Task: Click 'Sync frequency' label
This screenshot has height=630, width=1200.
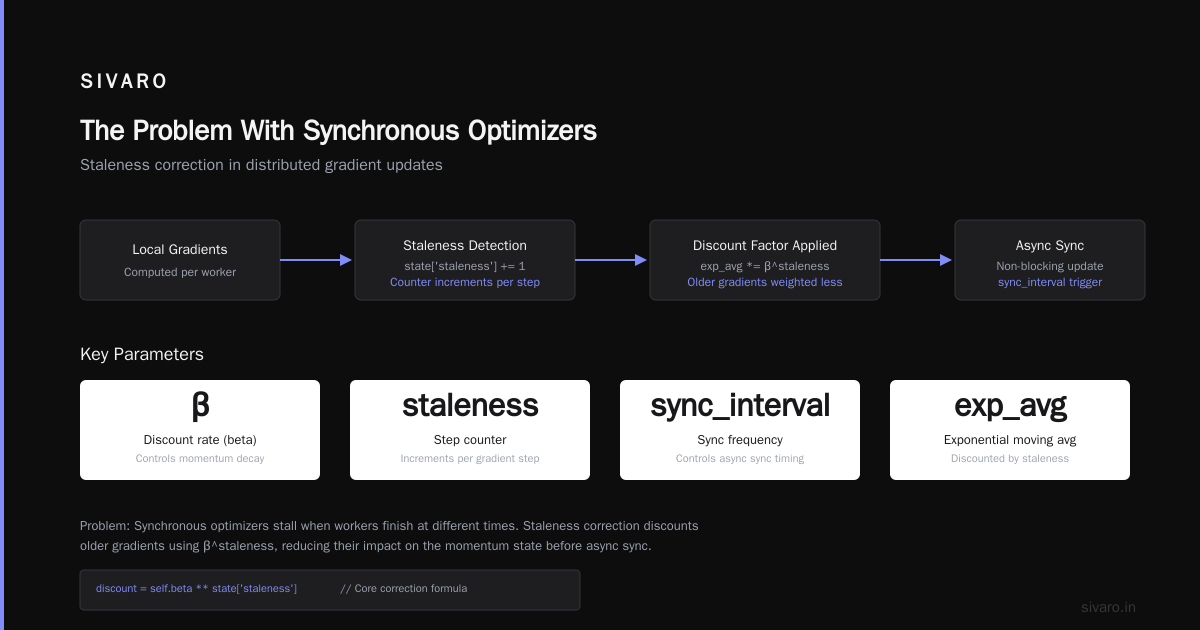Action: click(x=740, y=440)
